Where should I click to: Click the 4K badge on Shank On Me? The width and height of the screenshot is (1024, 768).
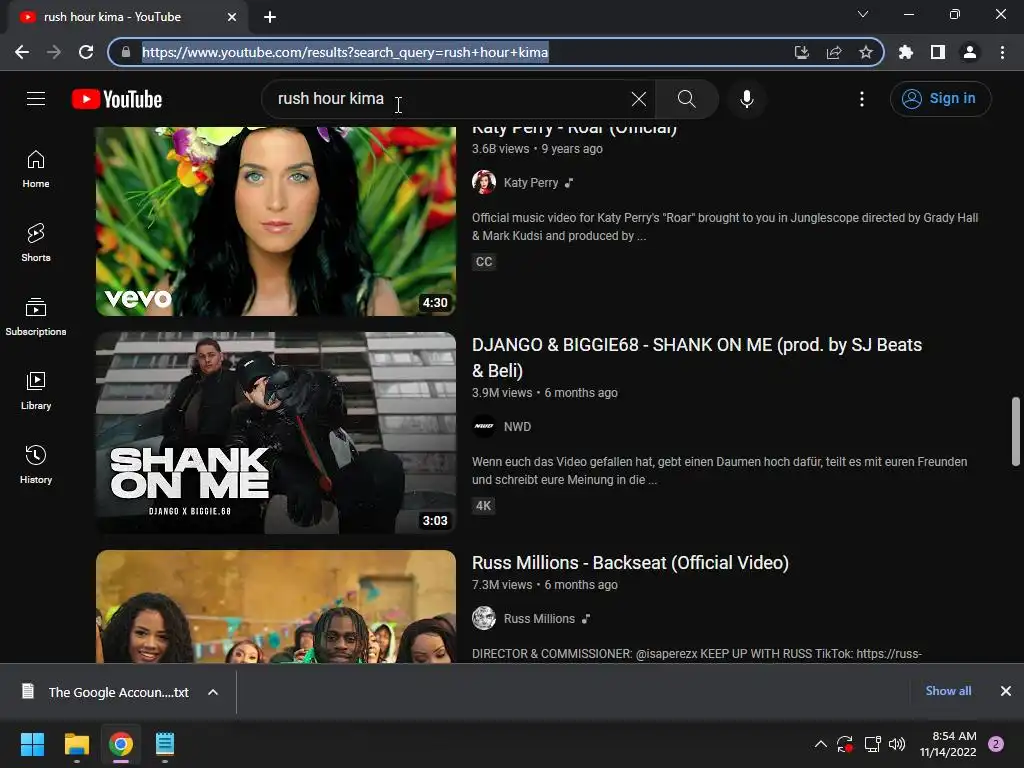(x=484, y=505)
